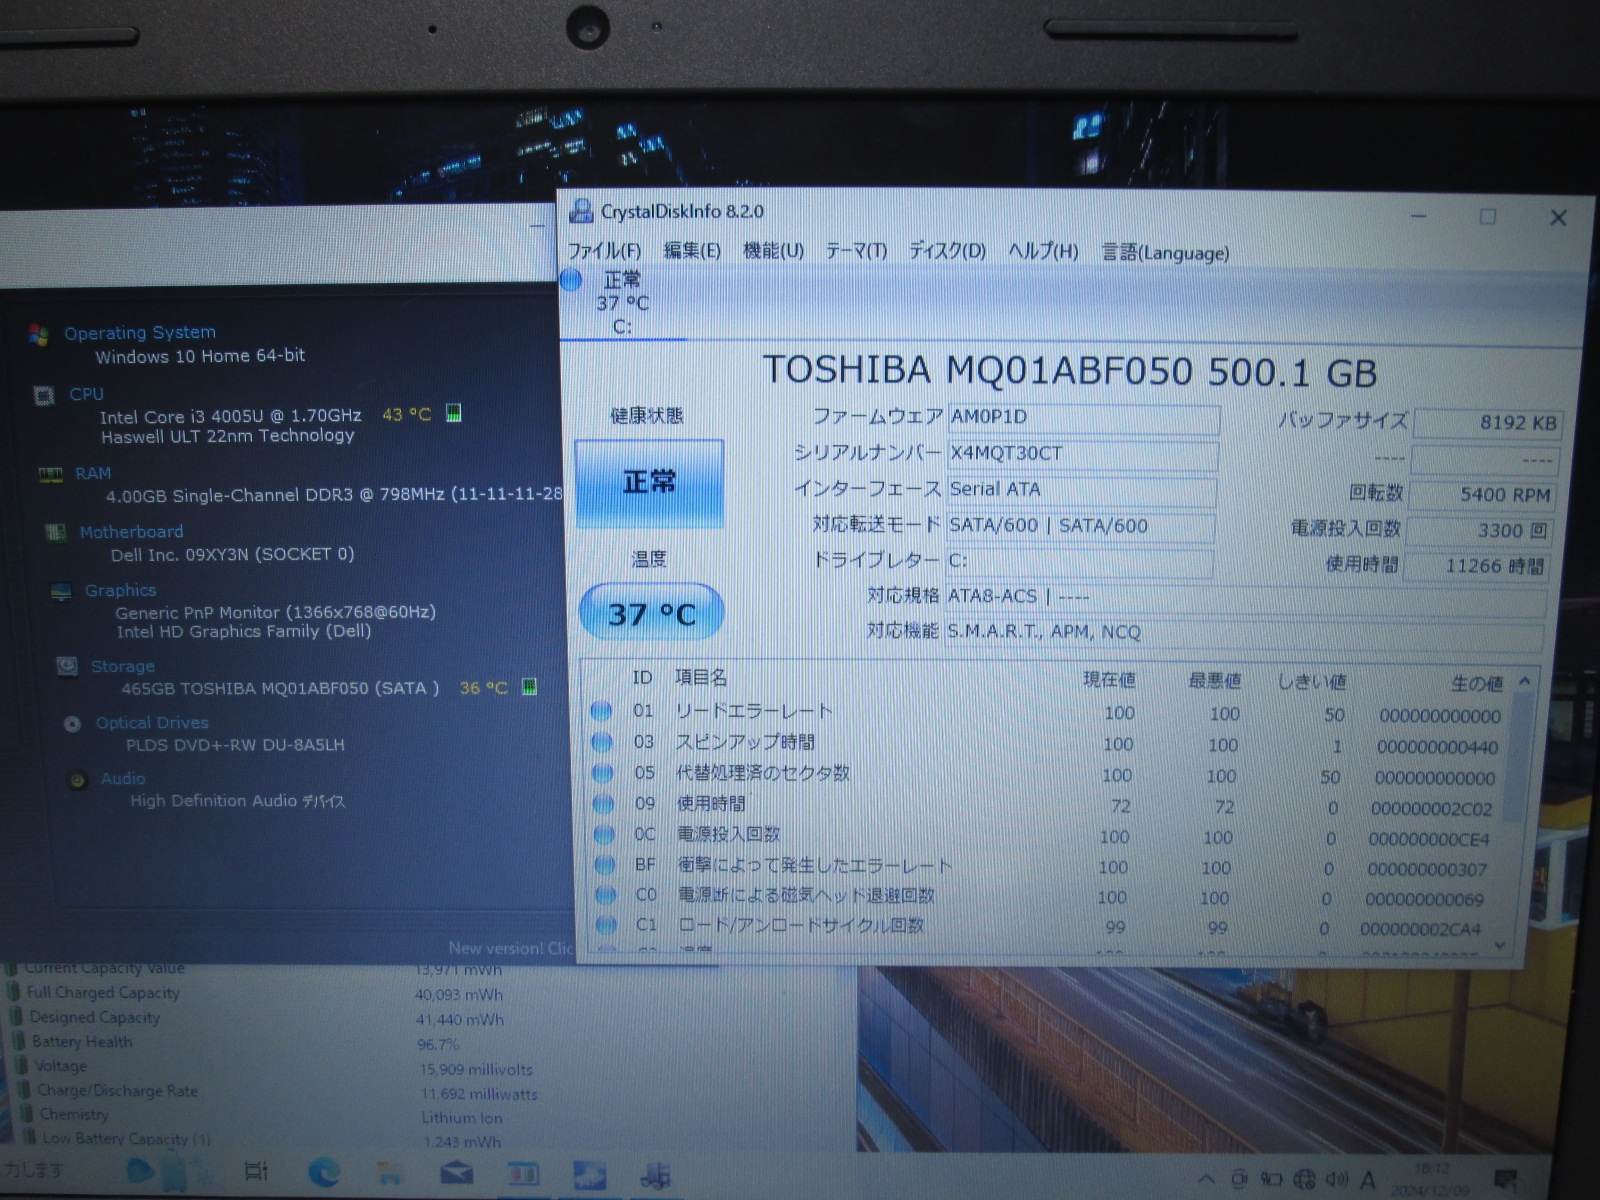The width and height of the screenshot is (1600, 1200).
Task: Click the rotation rate value 5400 RPM
Action: click(x=1482, y=495)
